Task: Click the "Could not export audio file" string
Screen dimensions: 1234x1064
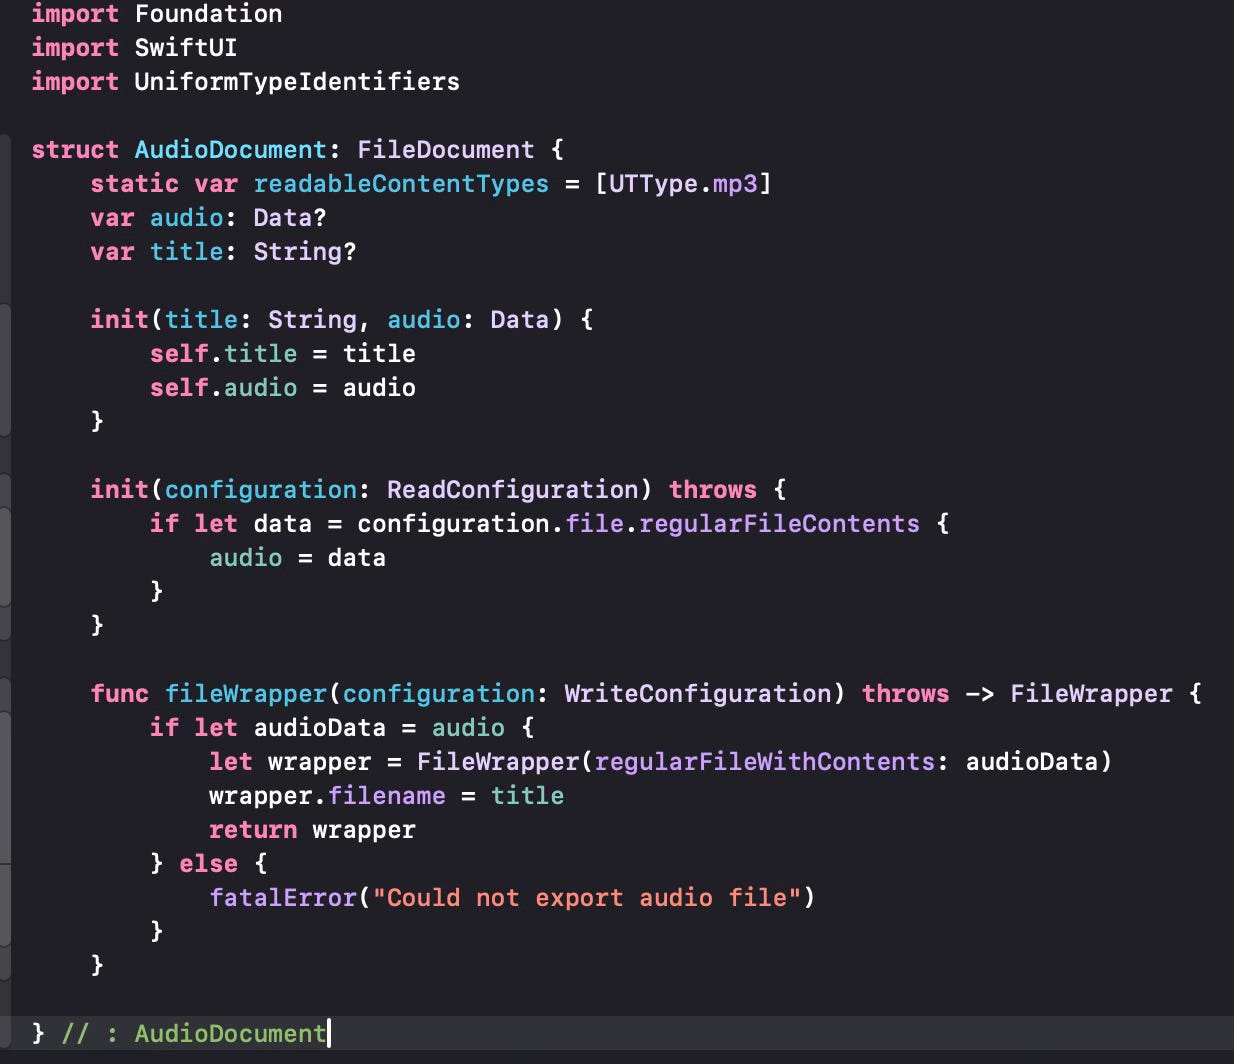Action: pos(587,898)
